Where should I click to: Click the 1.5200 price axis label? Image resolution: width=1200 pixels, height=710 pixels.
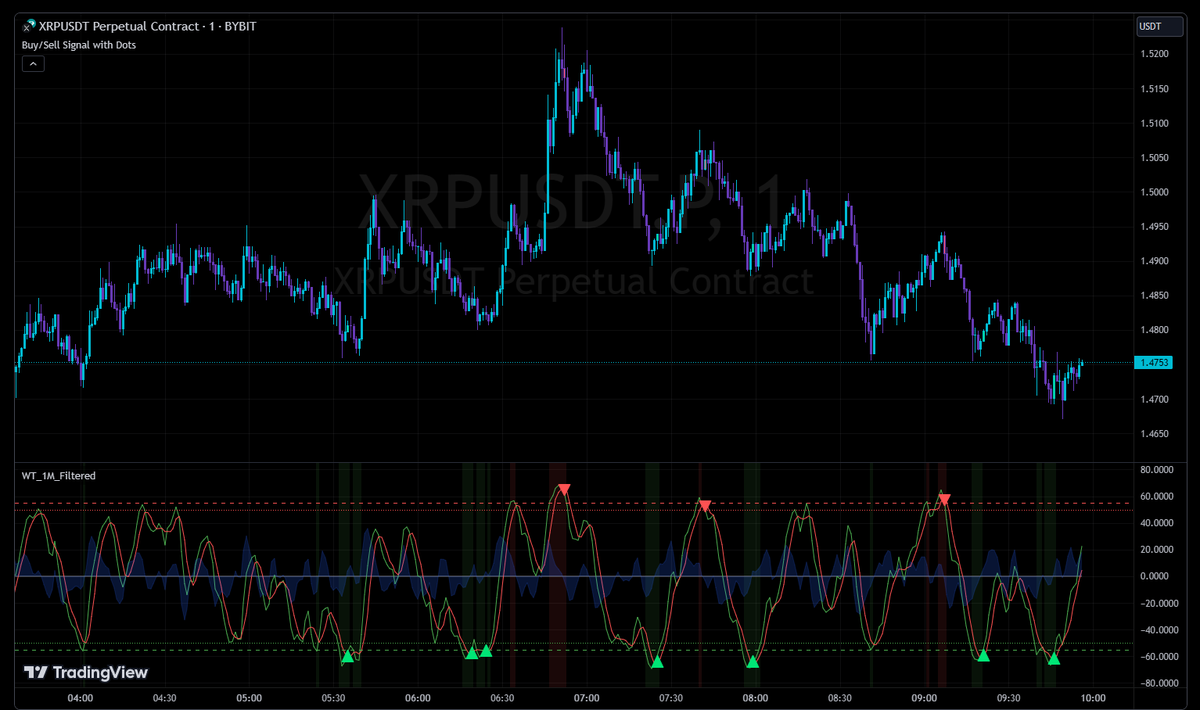[1153, 54]
